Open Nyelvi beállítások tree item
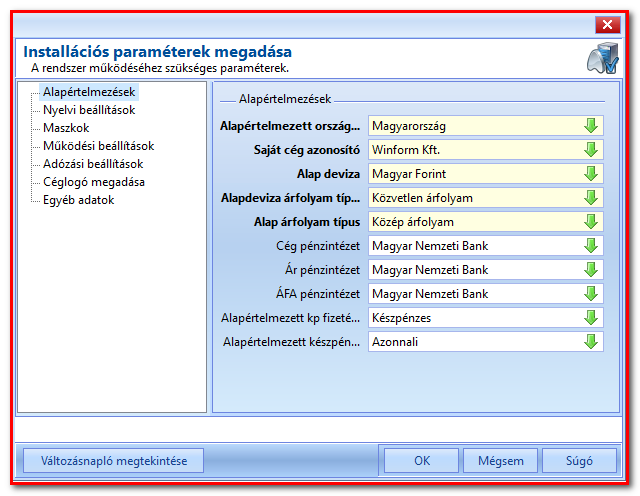 [x=89, y=110]
